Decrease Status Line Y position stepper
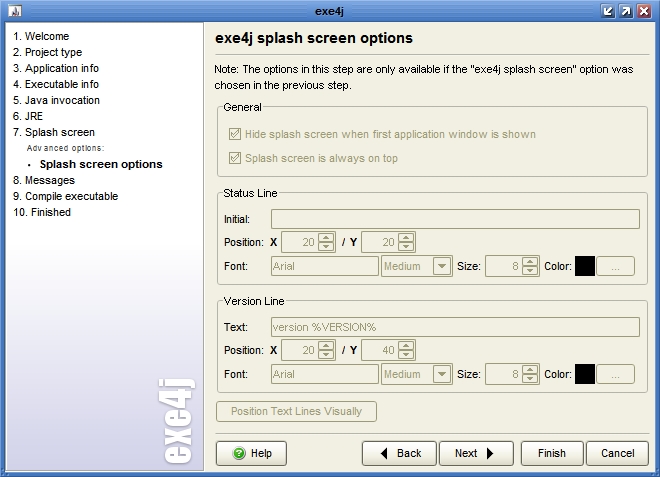 406,246
